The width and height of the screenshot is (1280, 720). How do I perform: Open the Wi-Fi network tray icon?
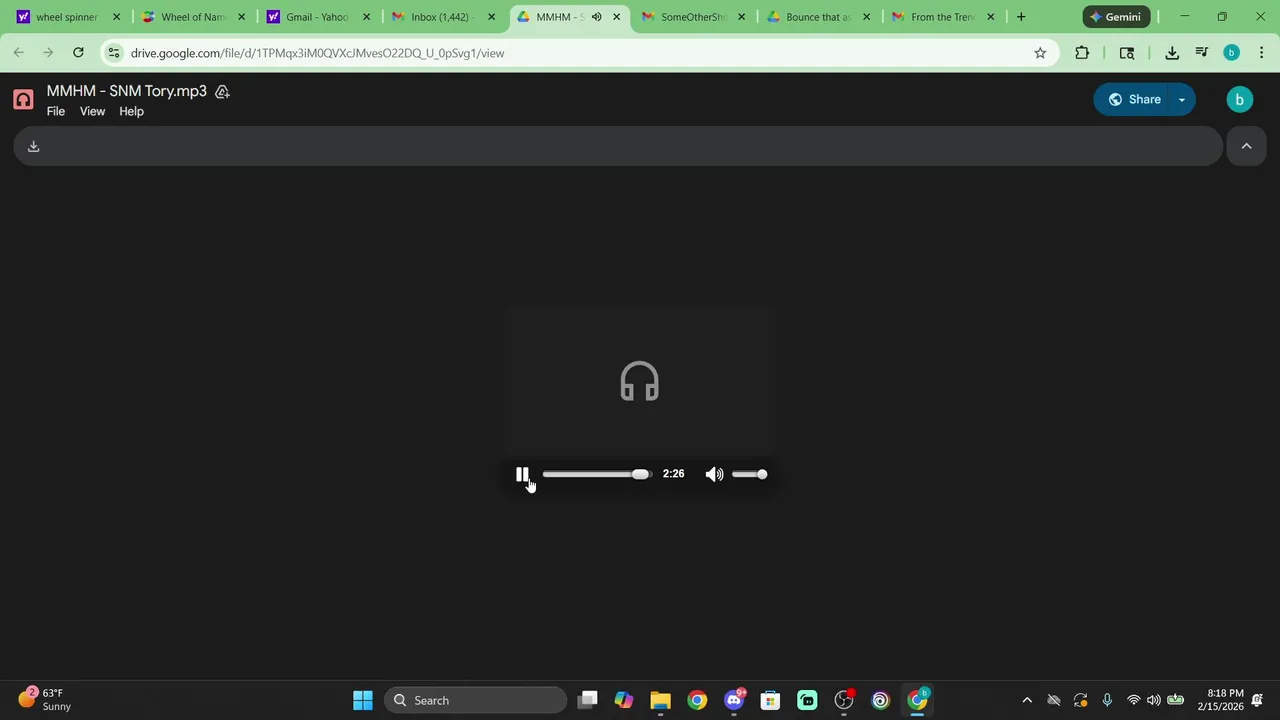pos(1133,700)
